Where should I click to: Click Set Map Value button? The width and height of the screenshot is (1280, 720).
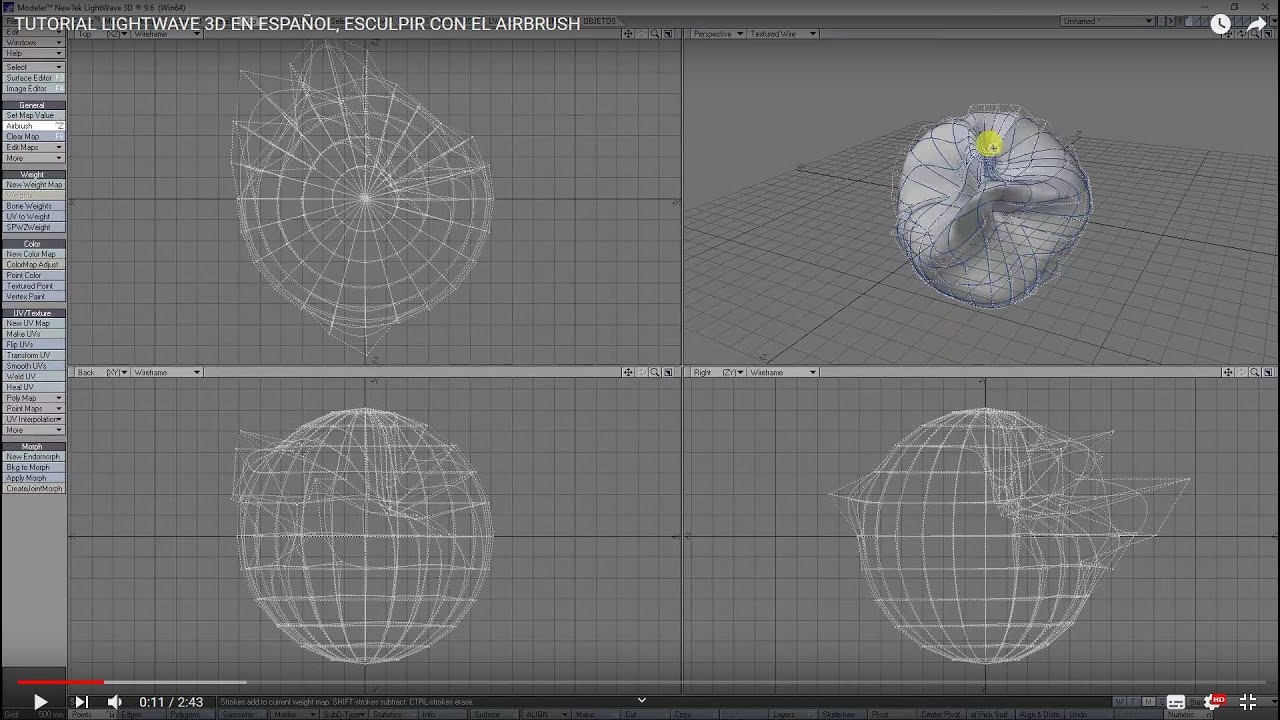34,115
